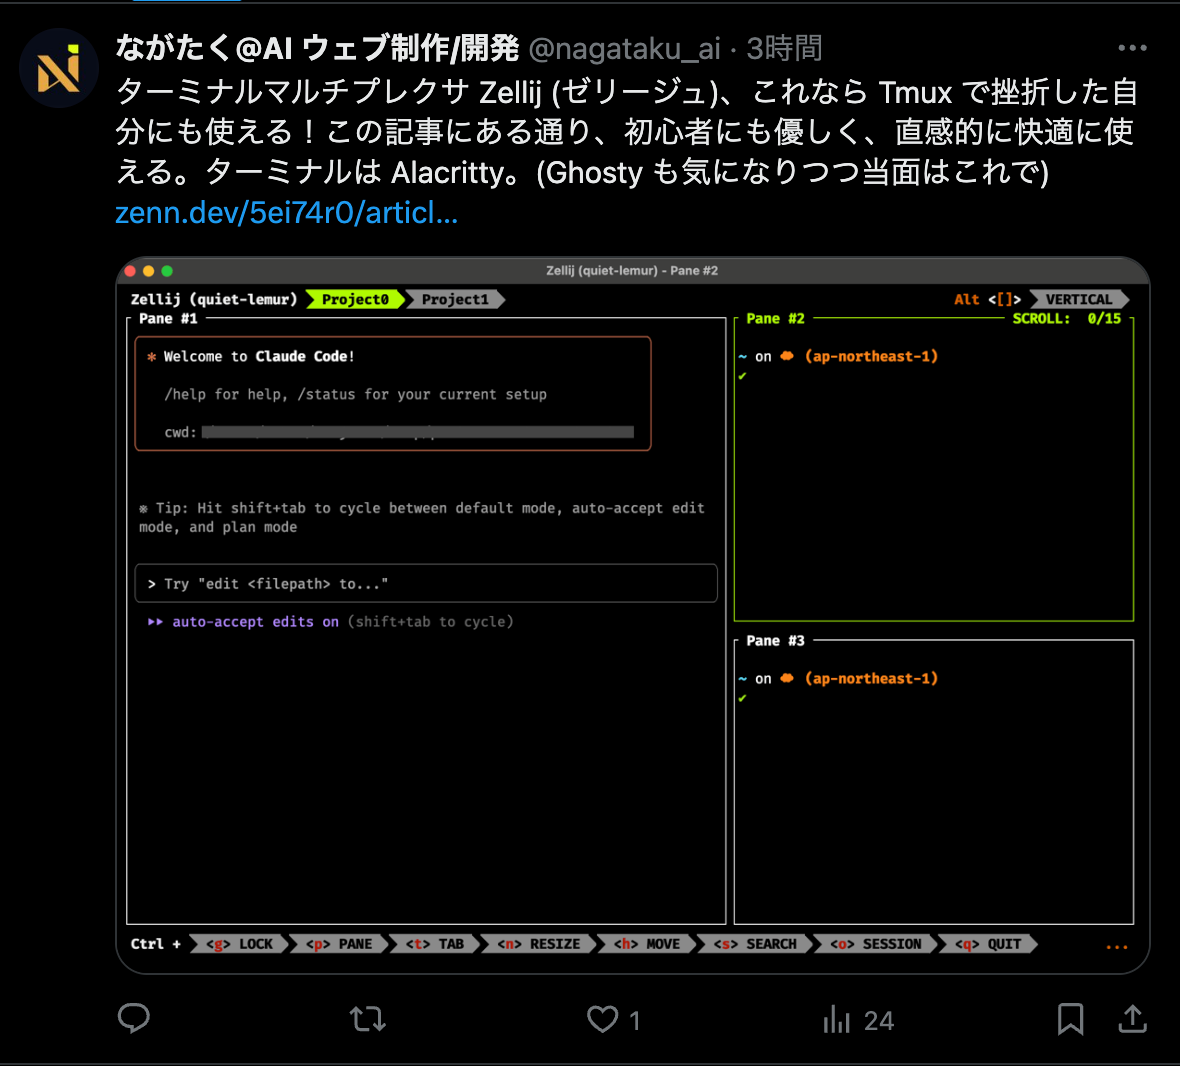This screenshot has width=1180, height=1066.
Task: Click the <g> LOCK mode segment
Action: click(239, 944)
